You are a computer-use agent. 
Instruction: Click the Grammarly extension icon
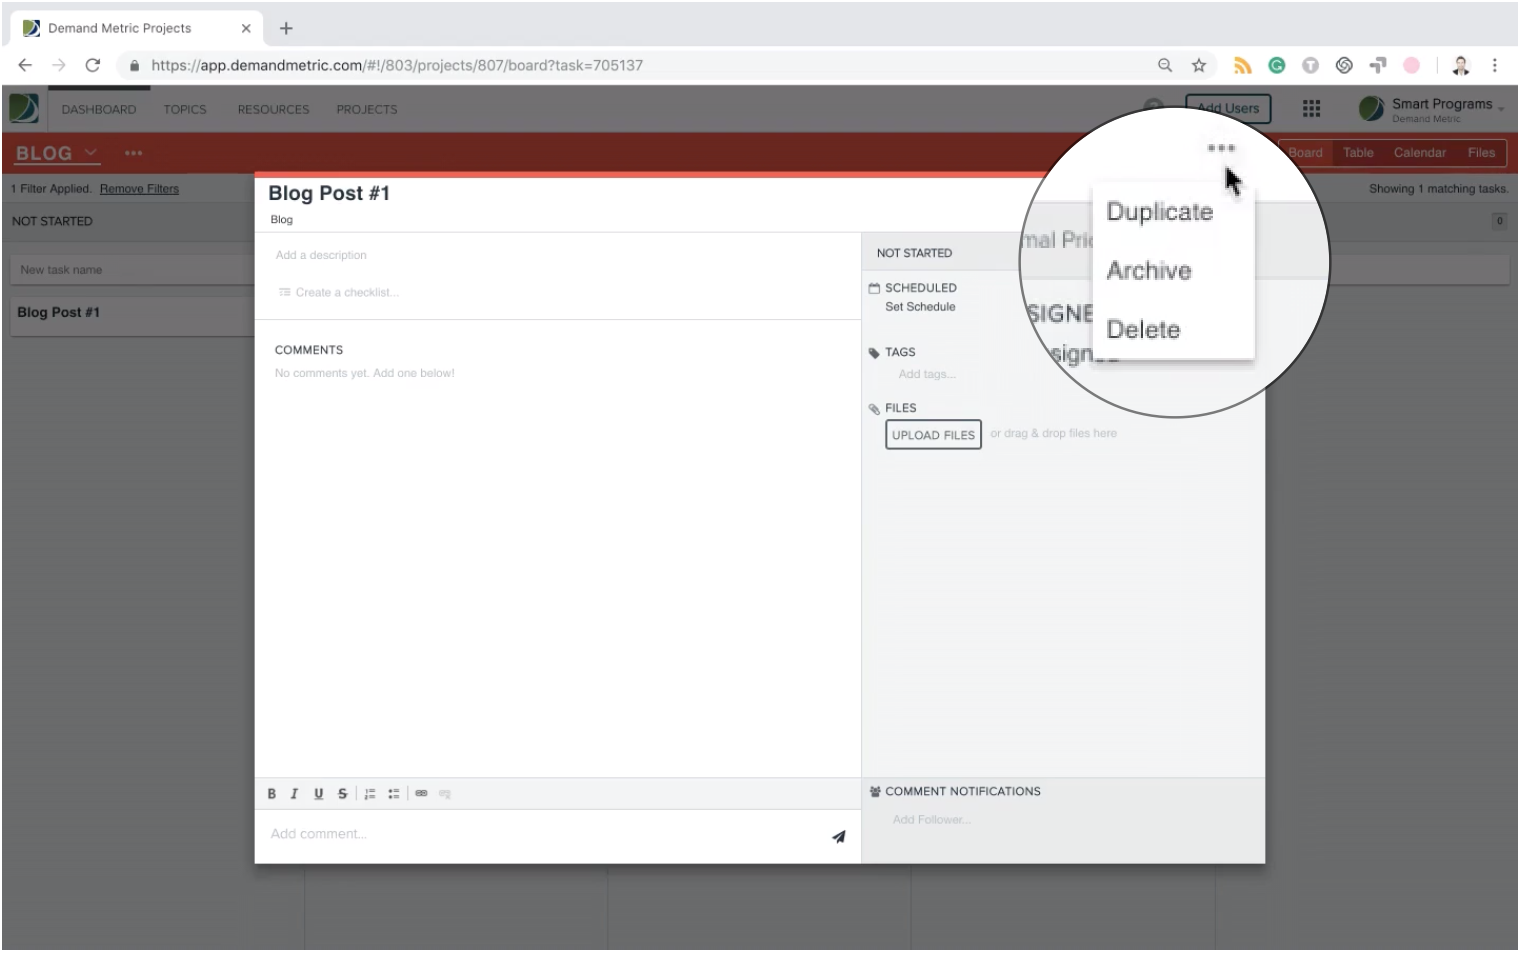[1277, 65]
